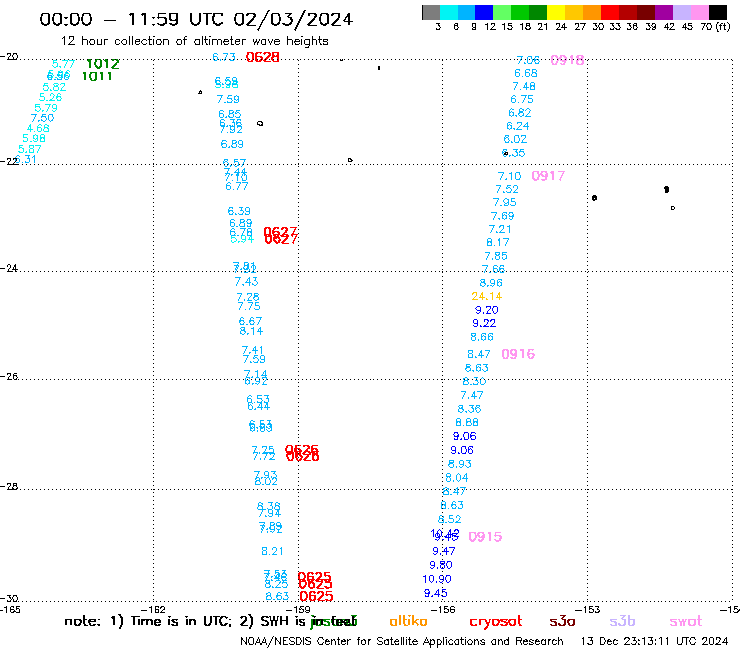Select the cyan 6 ft color swatch

(449, 12)
